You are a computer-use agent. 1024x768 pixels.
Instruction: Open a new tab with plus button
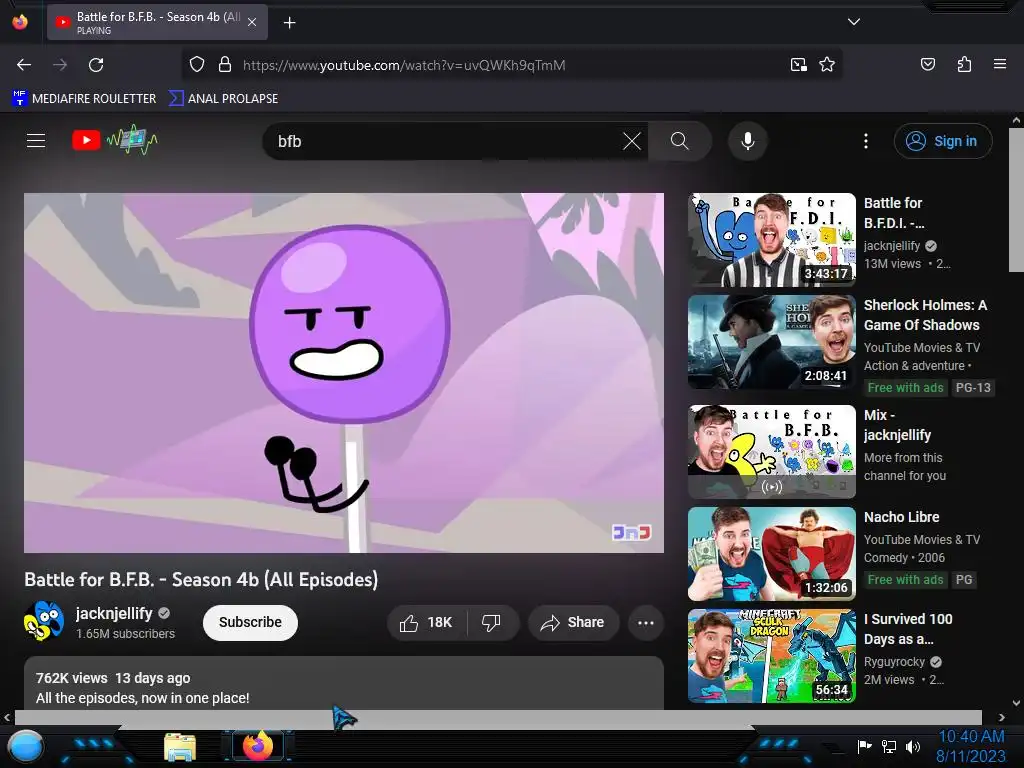[x=289, y=23]
